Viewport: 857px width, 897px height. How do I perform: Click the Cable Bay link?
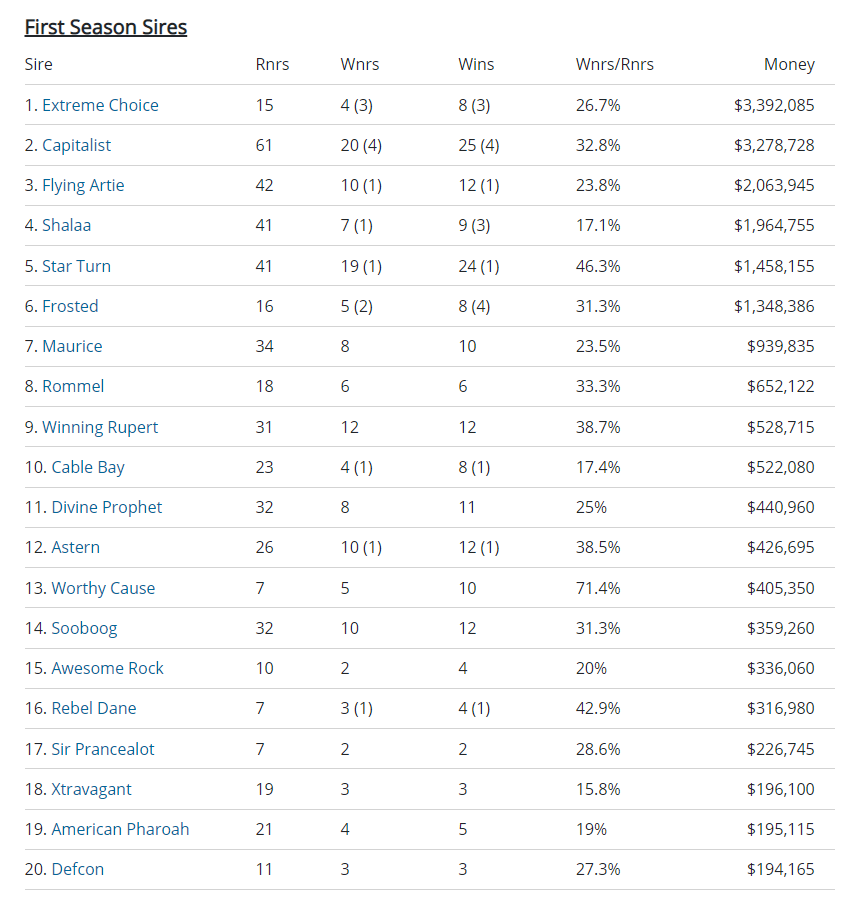click(x=88, y=467)
